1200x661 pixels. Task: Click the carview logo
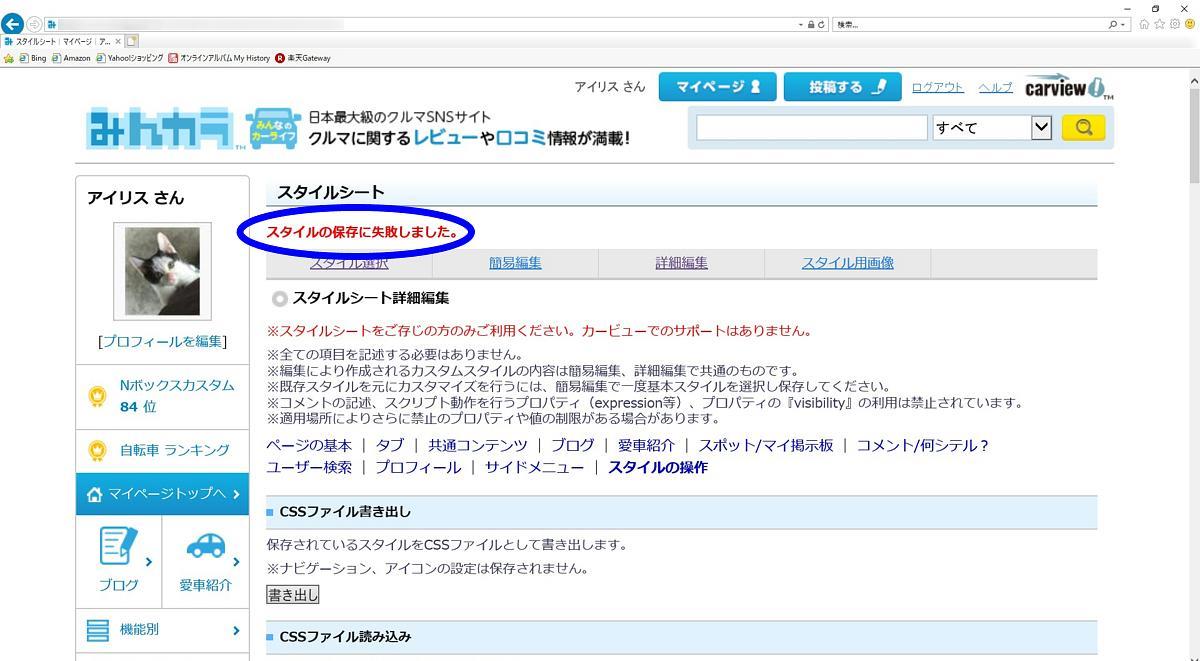[x=1068, y=87]
